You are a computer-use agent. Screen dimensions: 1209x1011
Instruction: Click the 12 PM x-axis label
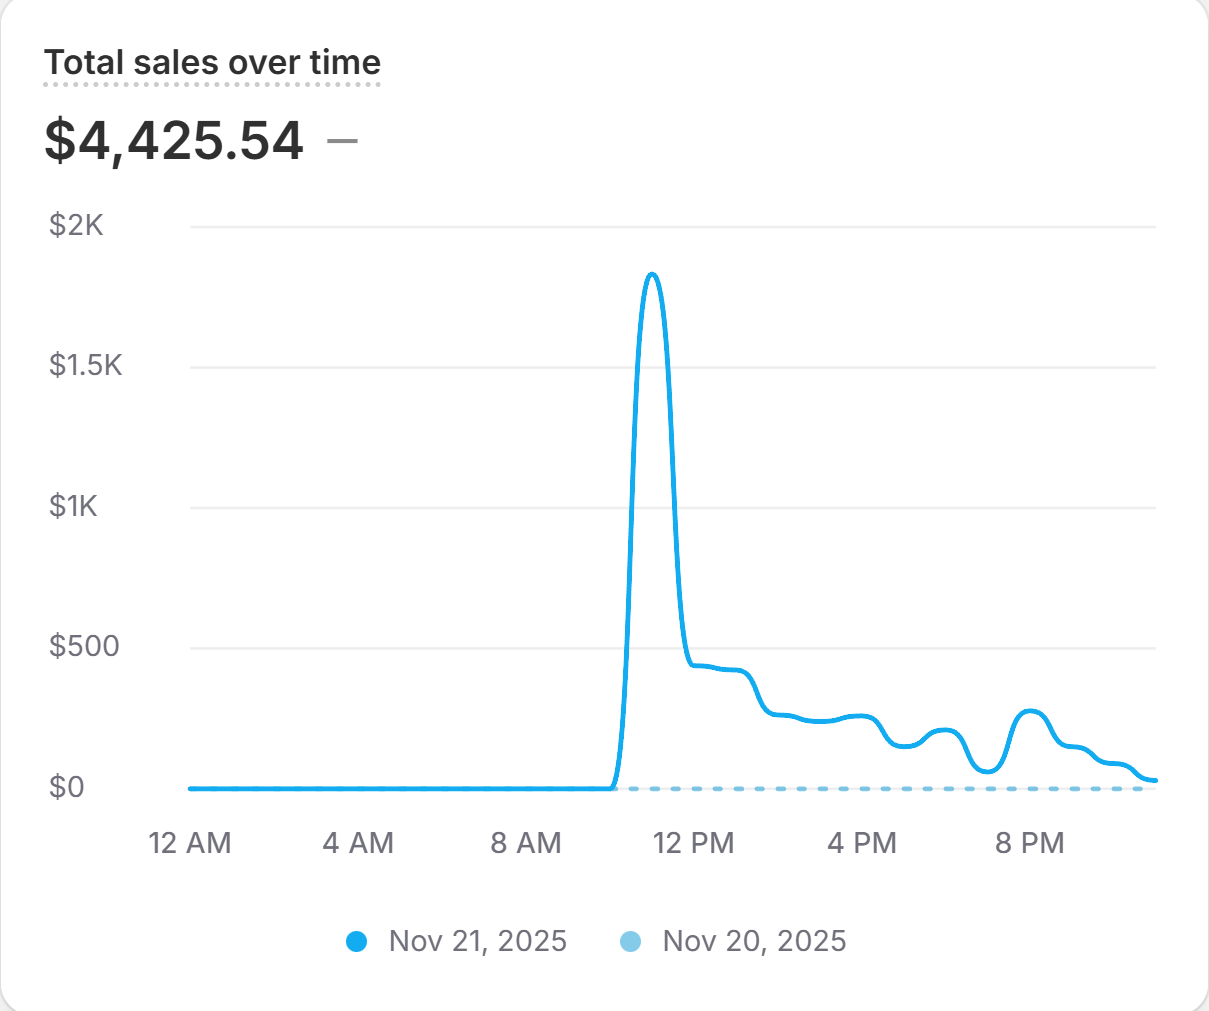pos(694,843)
